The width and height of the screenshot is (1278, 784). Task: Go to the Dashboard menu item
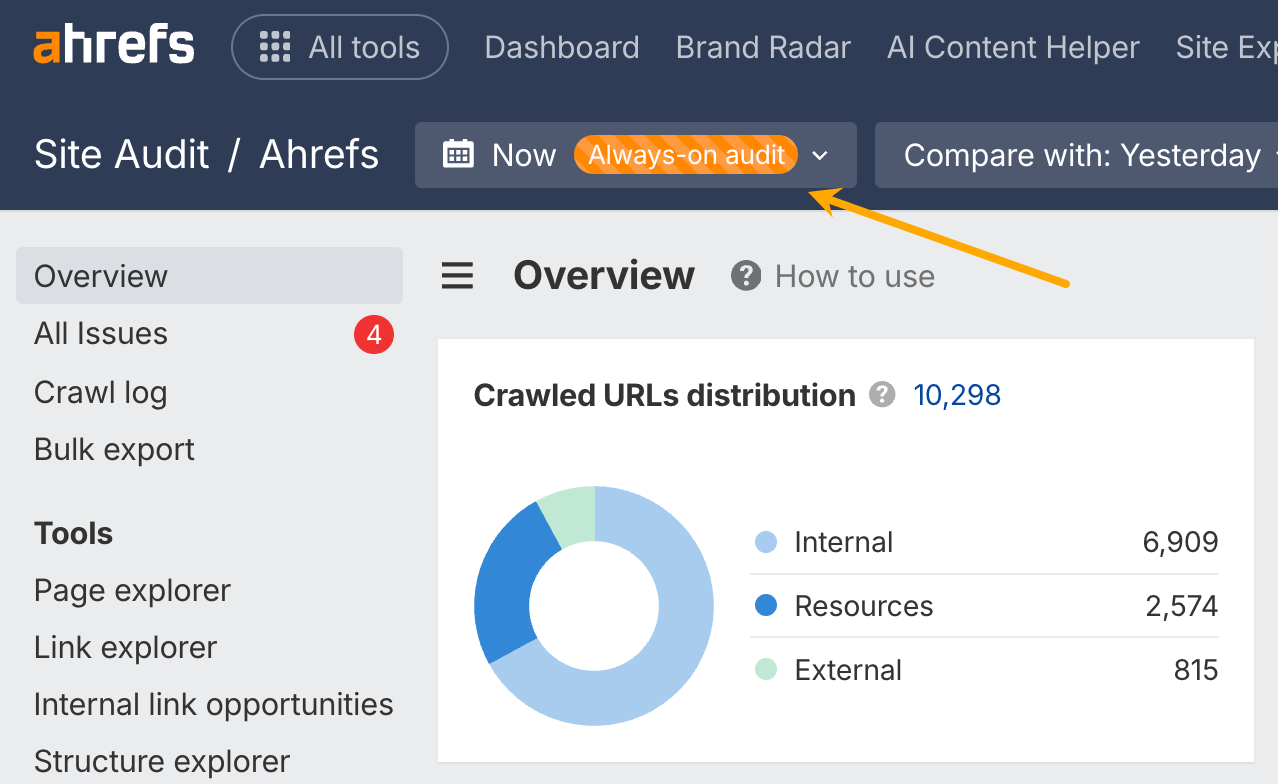561,46
